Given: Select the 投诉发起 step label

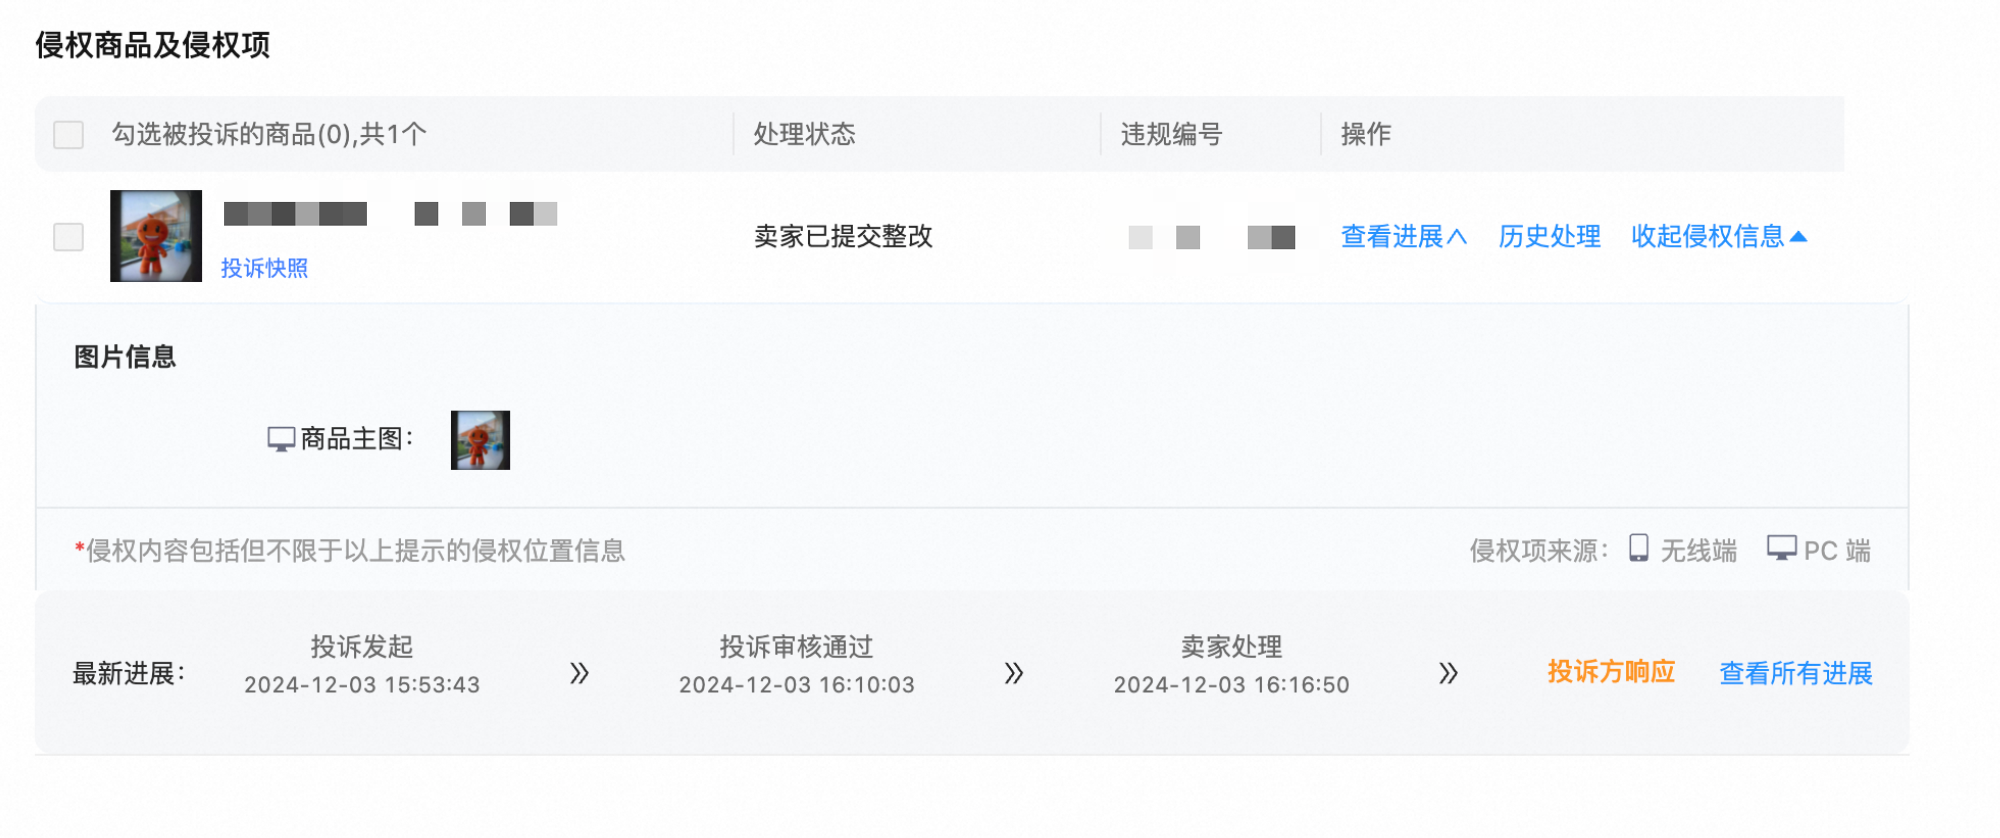Looking at the screenshot, I should click(x=362, y=647).
